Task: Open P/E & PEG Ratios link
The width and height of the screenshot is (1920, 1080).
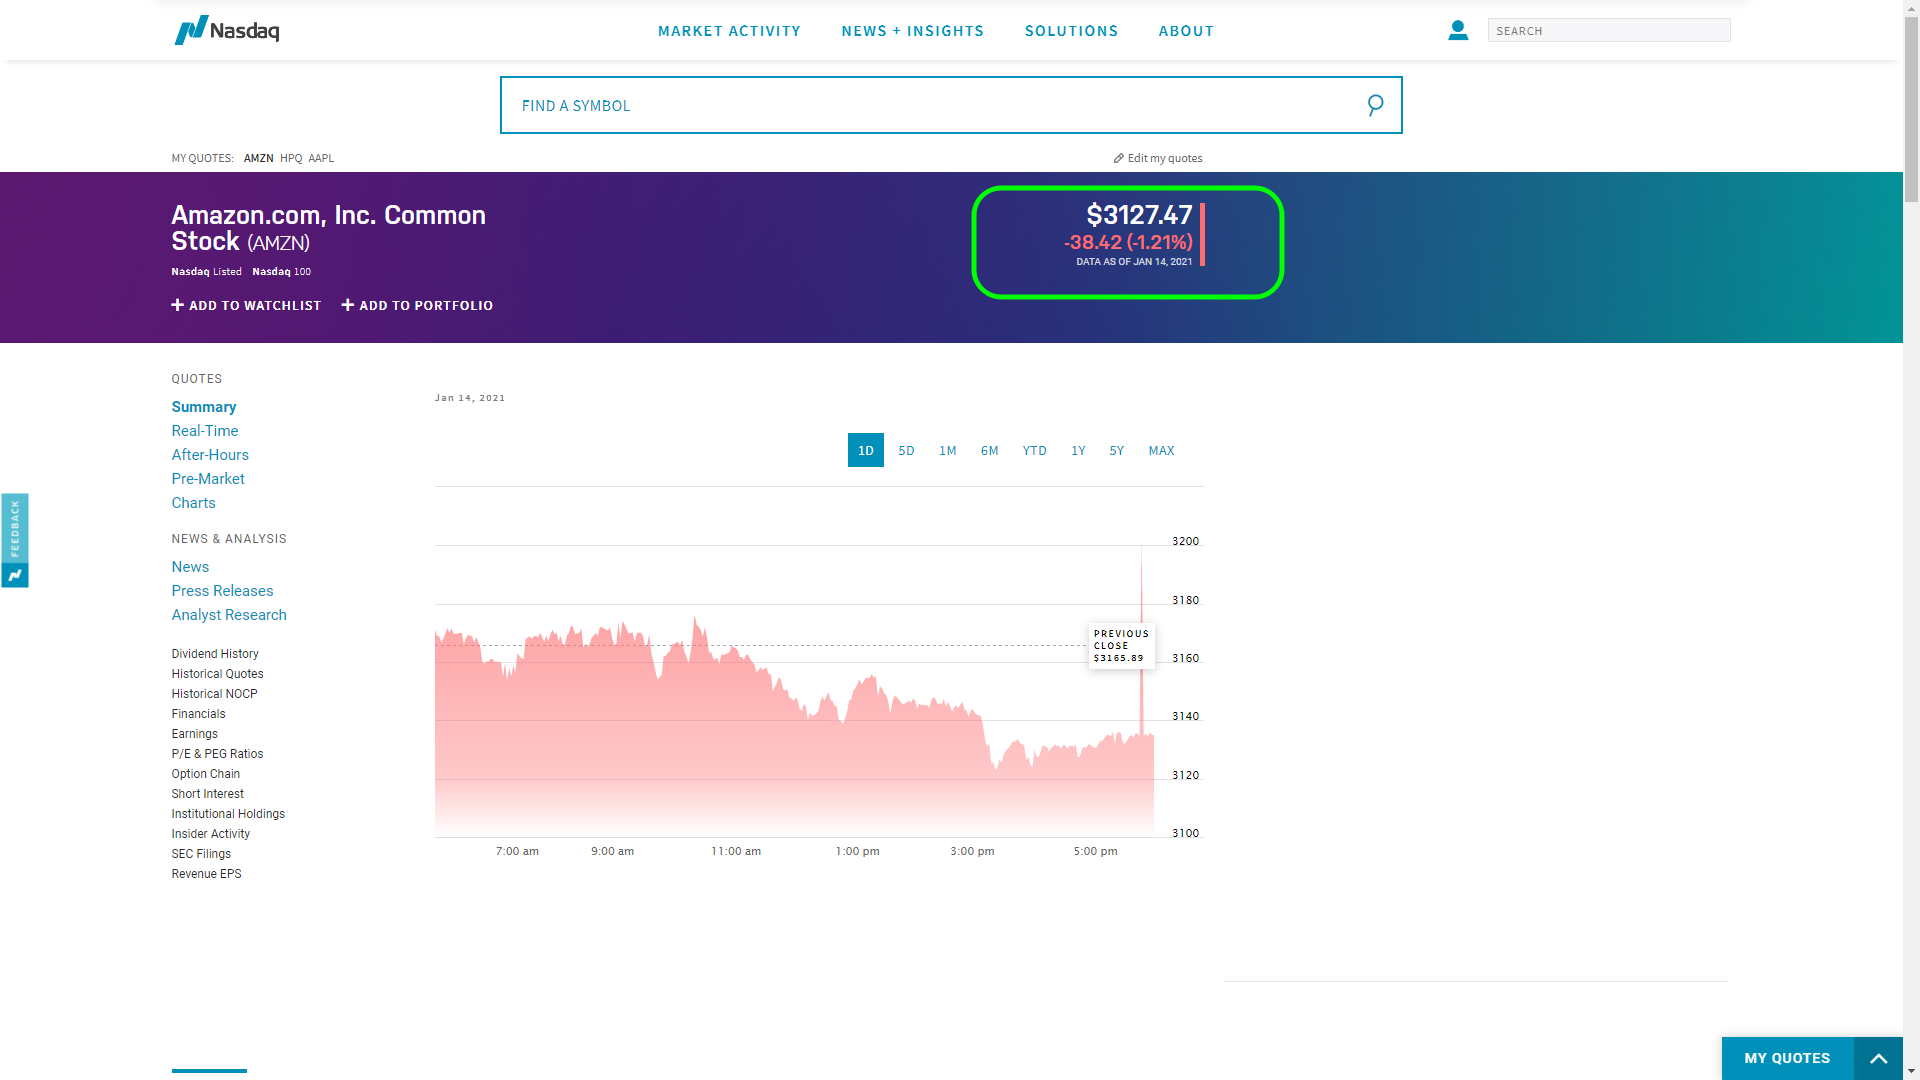Action: click(217, 754)
